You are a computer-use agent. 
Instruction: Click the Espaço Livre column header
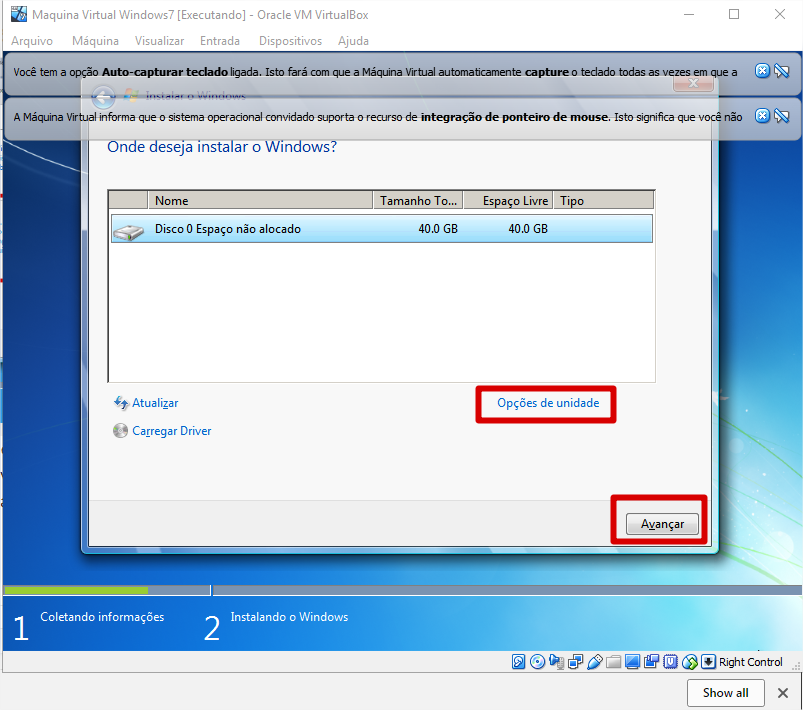(x=508, y=200)
